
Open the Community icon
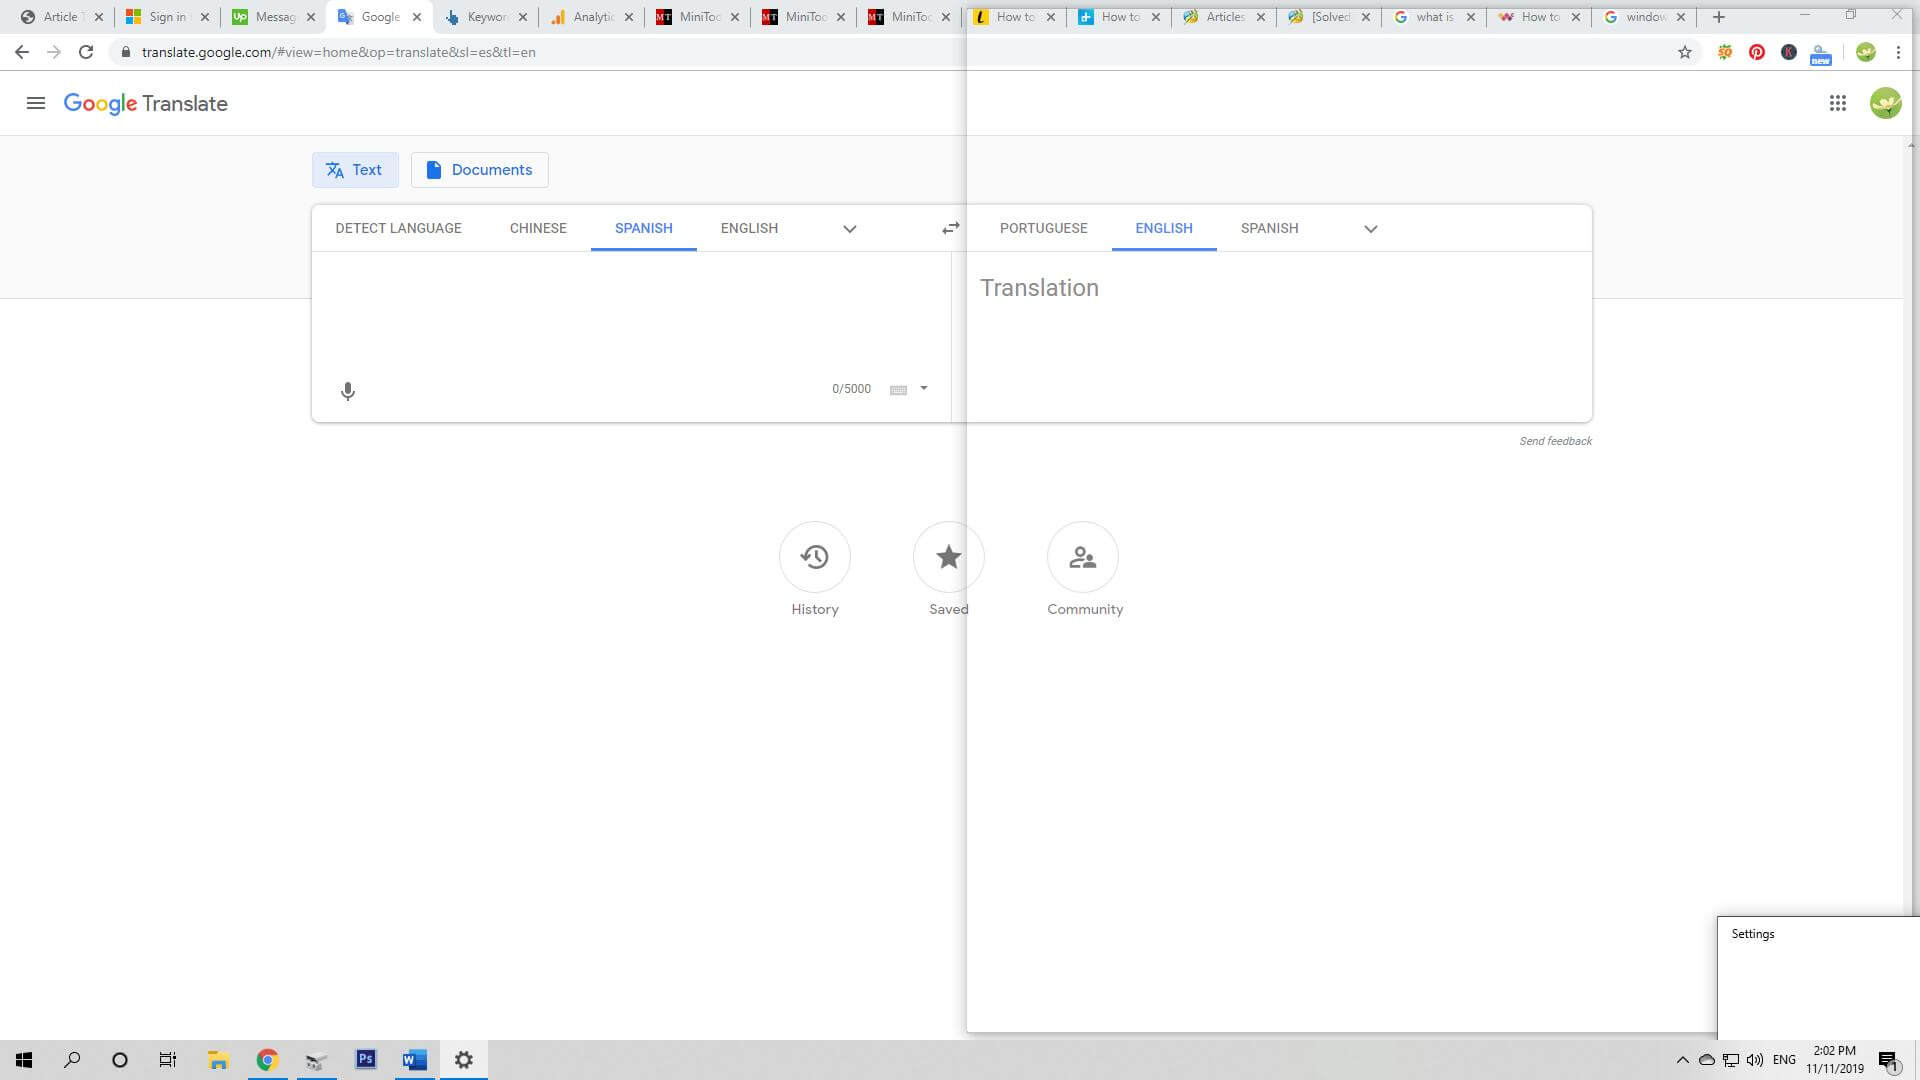coord(1083,557)
